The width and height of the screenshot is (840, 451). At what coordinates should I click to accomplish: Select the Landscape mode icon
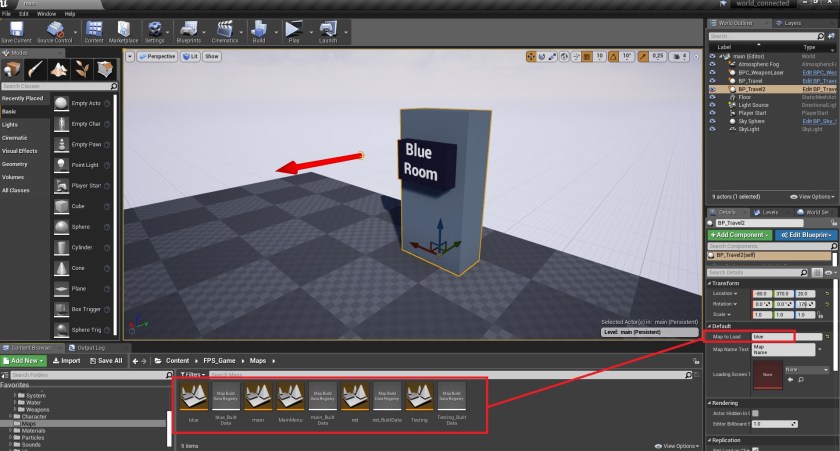61,69
